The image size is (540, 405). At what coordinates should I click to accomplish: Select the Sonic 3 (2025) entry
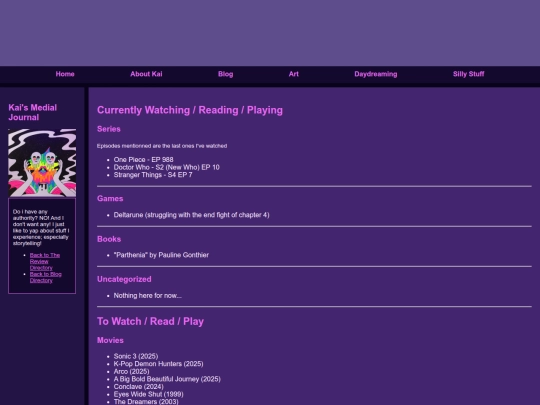136,356
